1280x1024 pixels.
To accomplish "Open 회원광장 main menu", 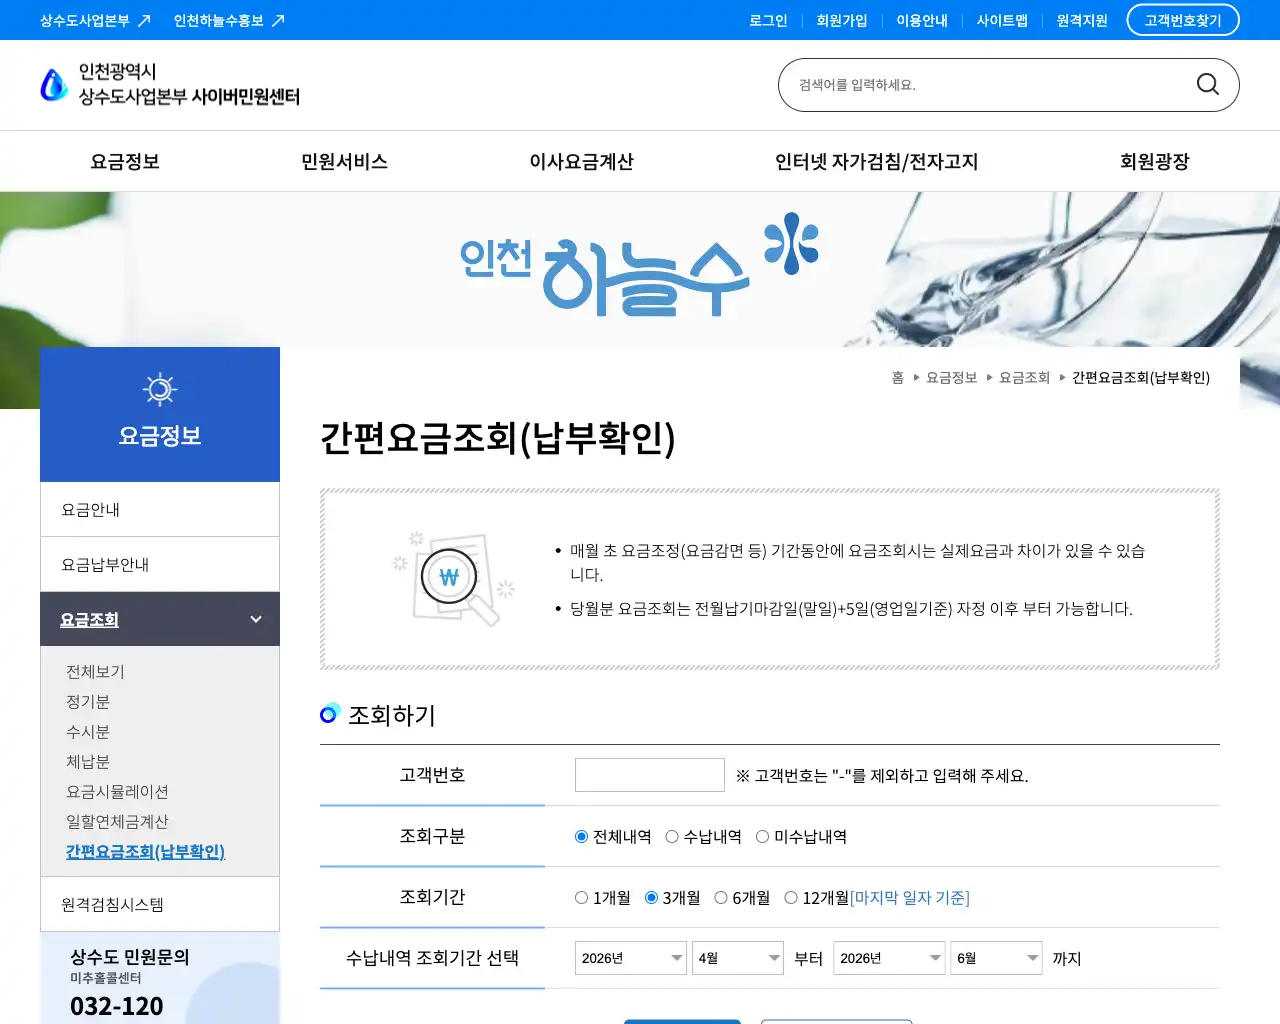I will (1154, 161).
